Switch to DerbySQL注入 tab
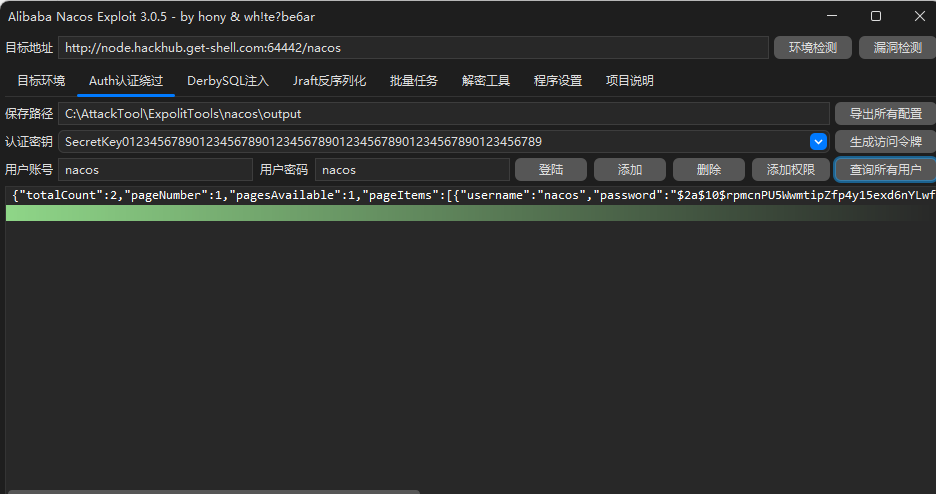 [x=228, y=81]
